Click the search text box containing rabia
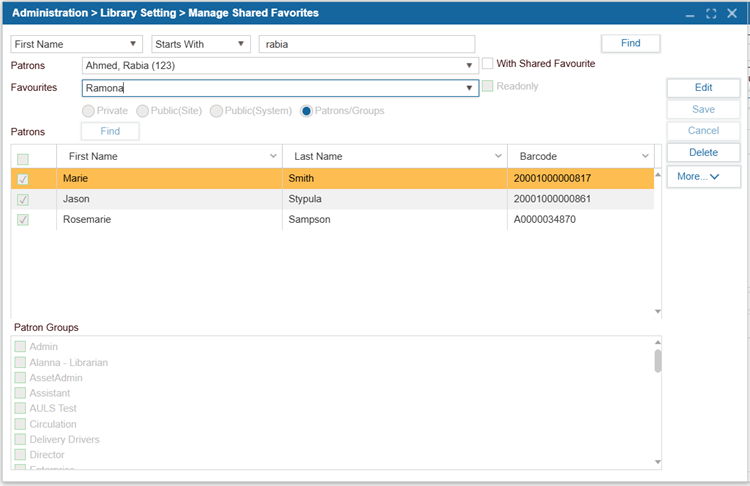This screenshot has height=486, width=750. pyautogui.click(x=367, y=44)
